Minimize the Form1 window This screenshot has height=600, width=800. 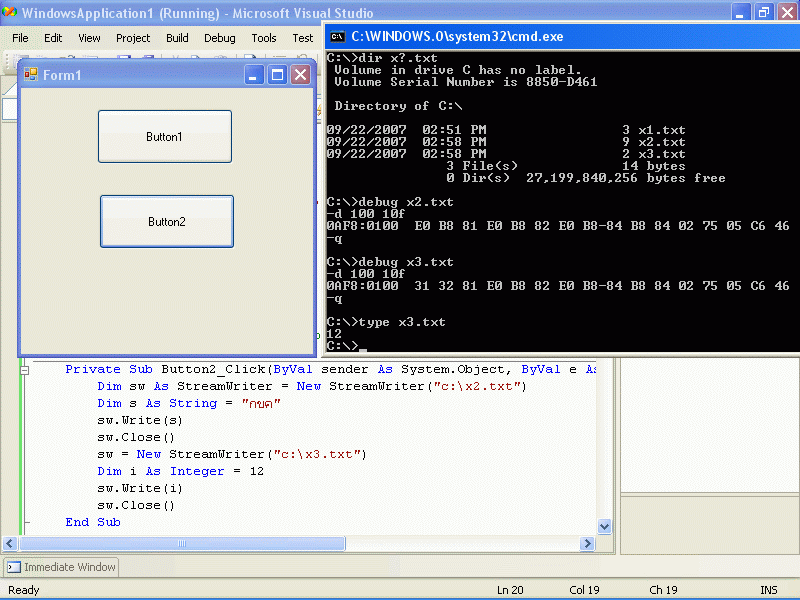[255, 75]
